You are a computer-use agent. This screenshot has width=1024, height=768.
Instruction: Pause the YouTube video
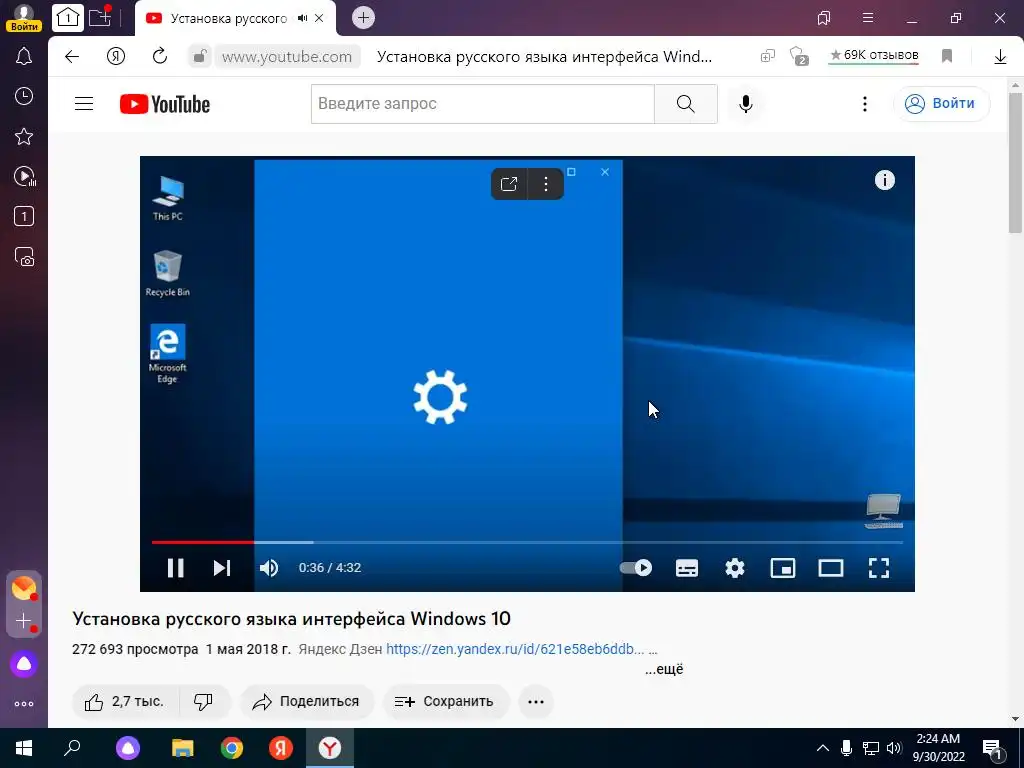175,568
